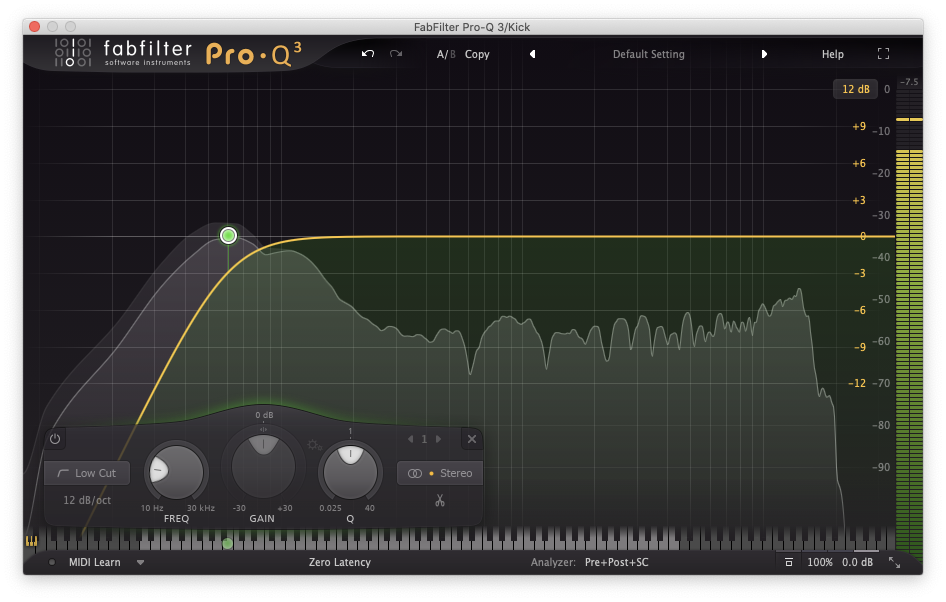Enter full screen mode icon
This screenshot has height=602, width=946.
point(883,54)
